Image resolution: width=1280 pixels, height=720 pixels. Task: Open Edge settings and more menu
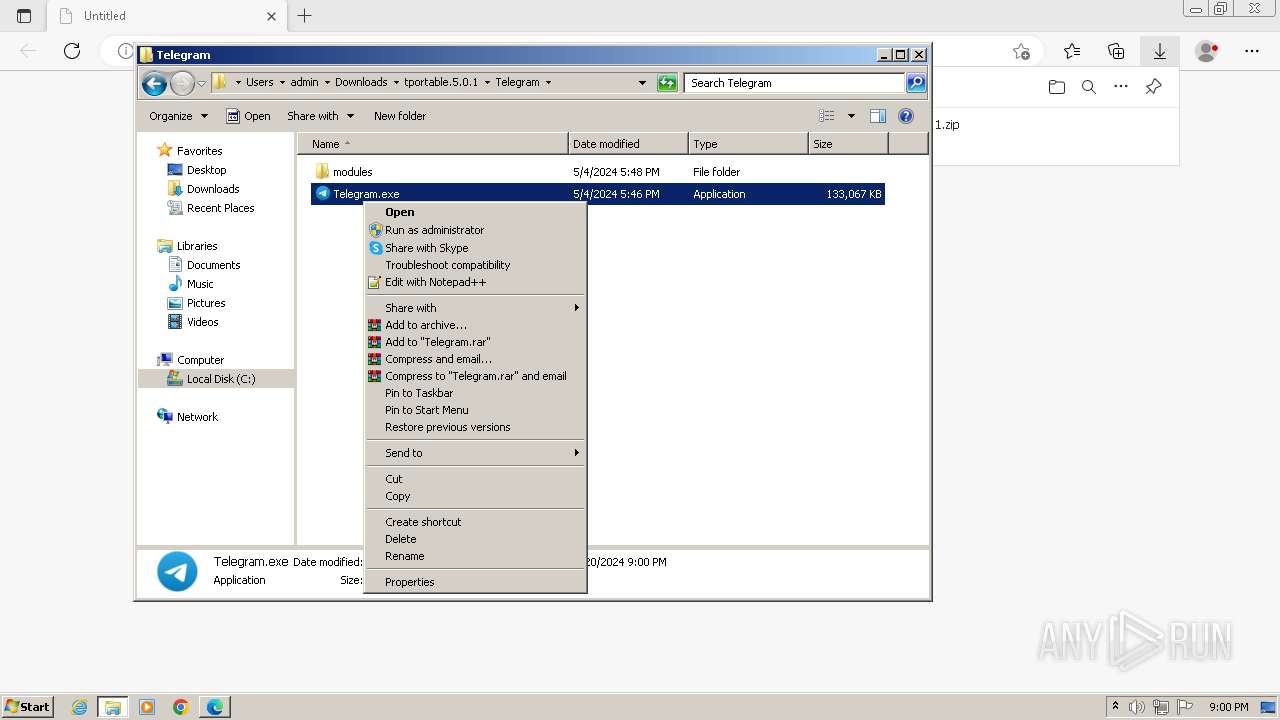point(1252,51)
